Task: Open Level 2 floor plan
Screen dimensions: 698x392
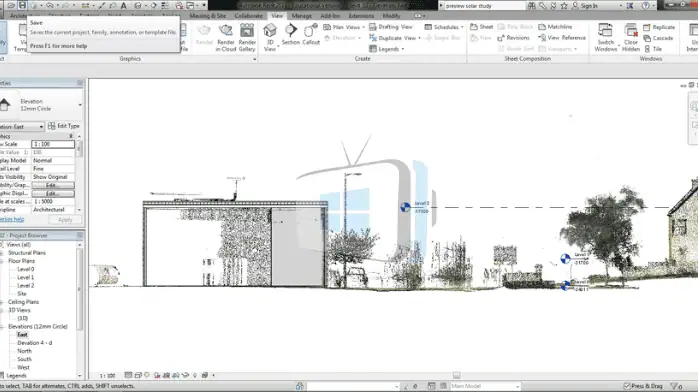Action: click(25, 286)
